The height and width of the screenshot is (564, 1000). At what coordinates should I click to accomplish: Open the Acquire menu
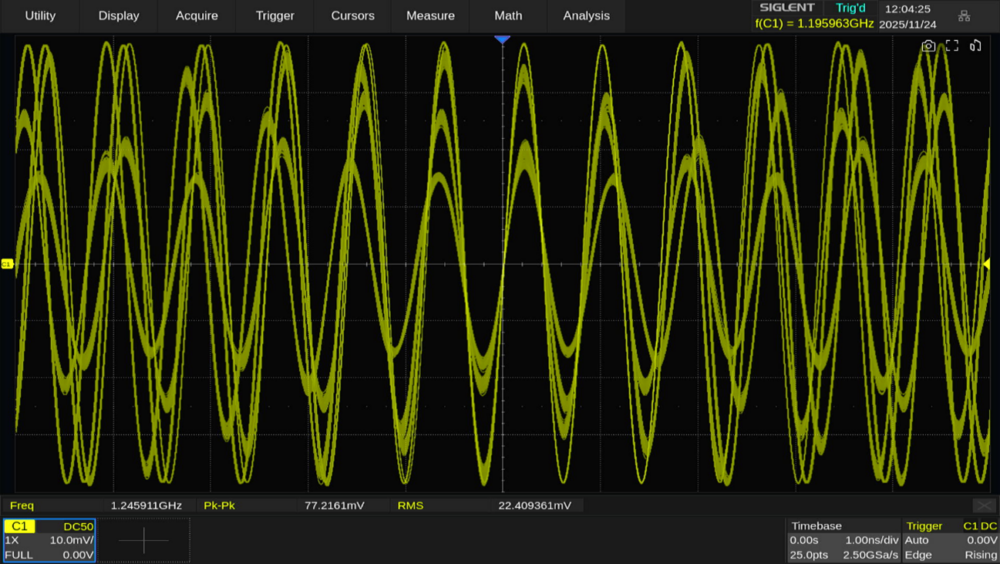(197, 16)
